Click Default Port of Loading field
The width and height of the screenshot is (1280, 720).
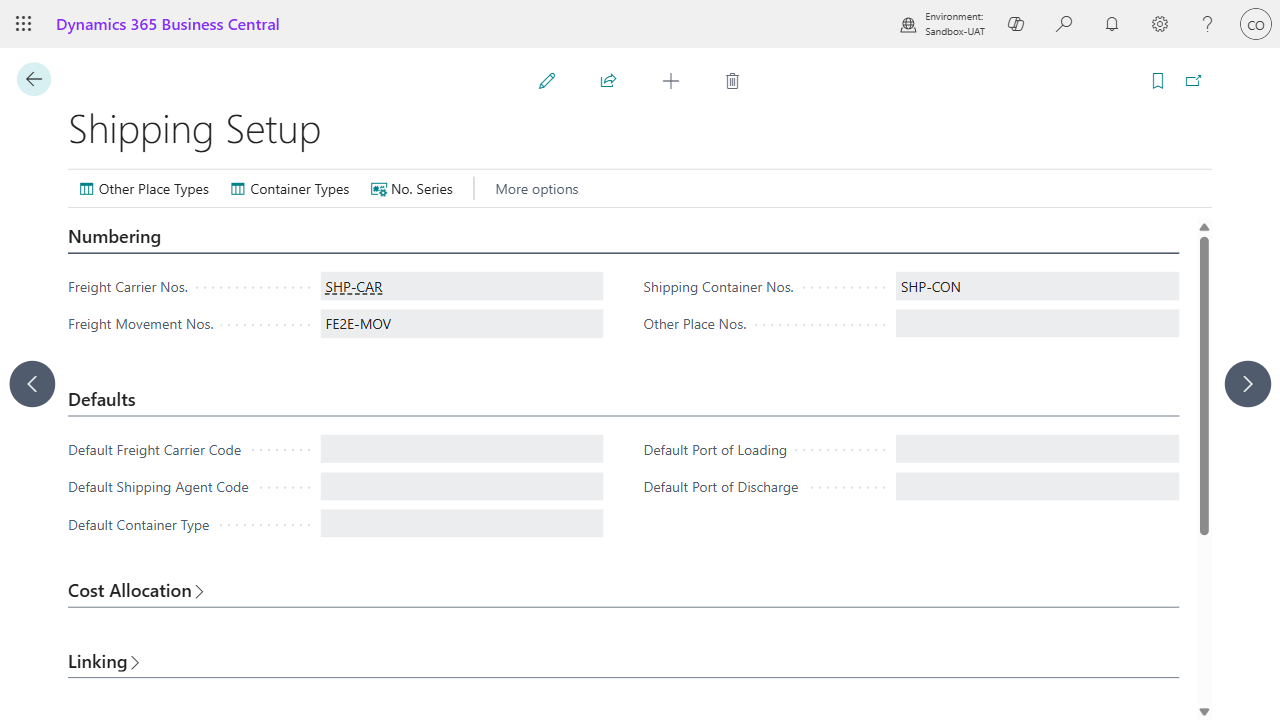point(1037,449)
